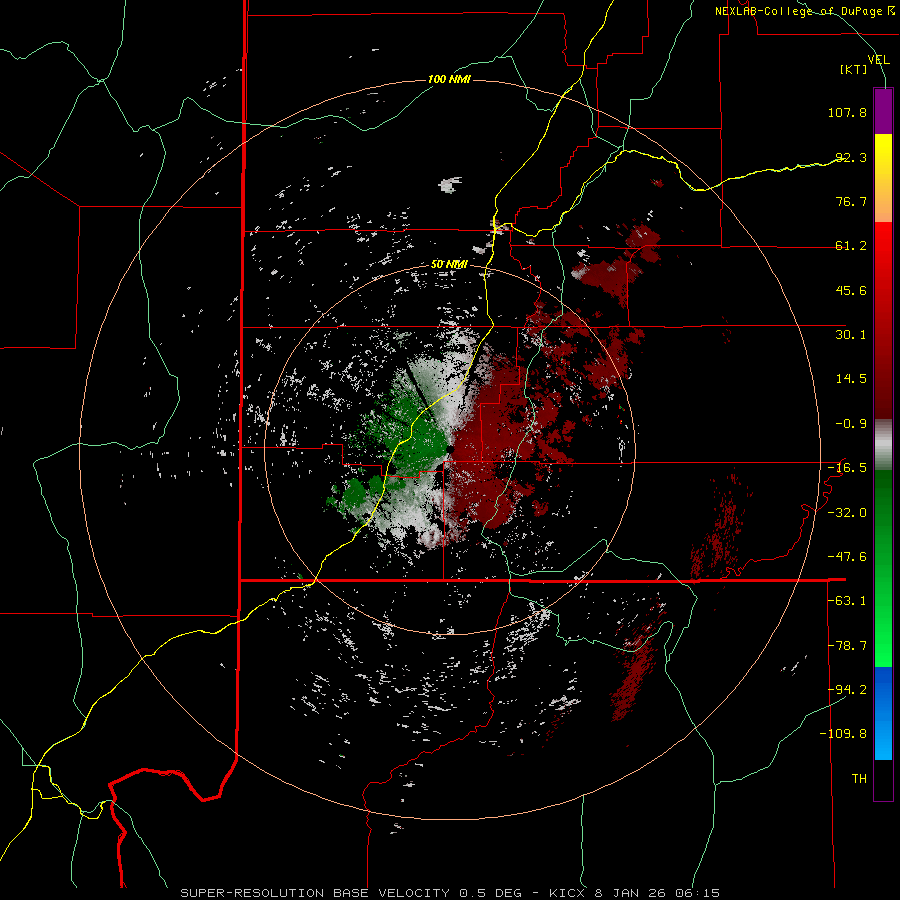The width and height of the screenshot is (900, 900).
Task: Click the Super-Resolution Base Velocity caption text
Action: pos(315,893)
